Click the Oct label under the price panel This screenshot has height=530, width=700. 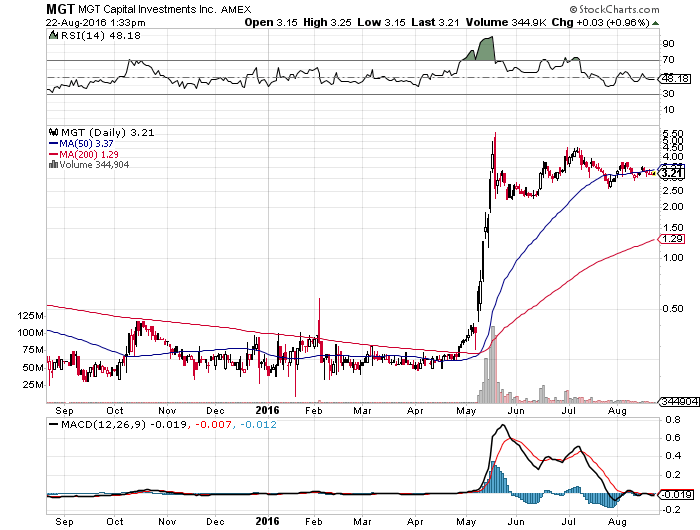(115, 411)
